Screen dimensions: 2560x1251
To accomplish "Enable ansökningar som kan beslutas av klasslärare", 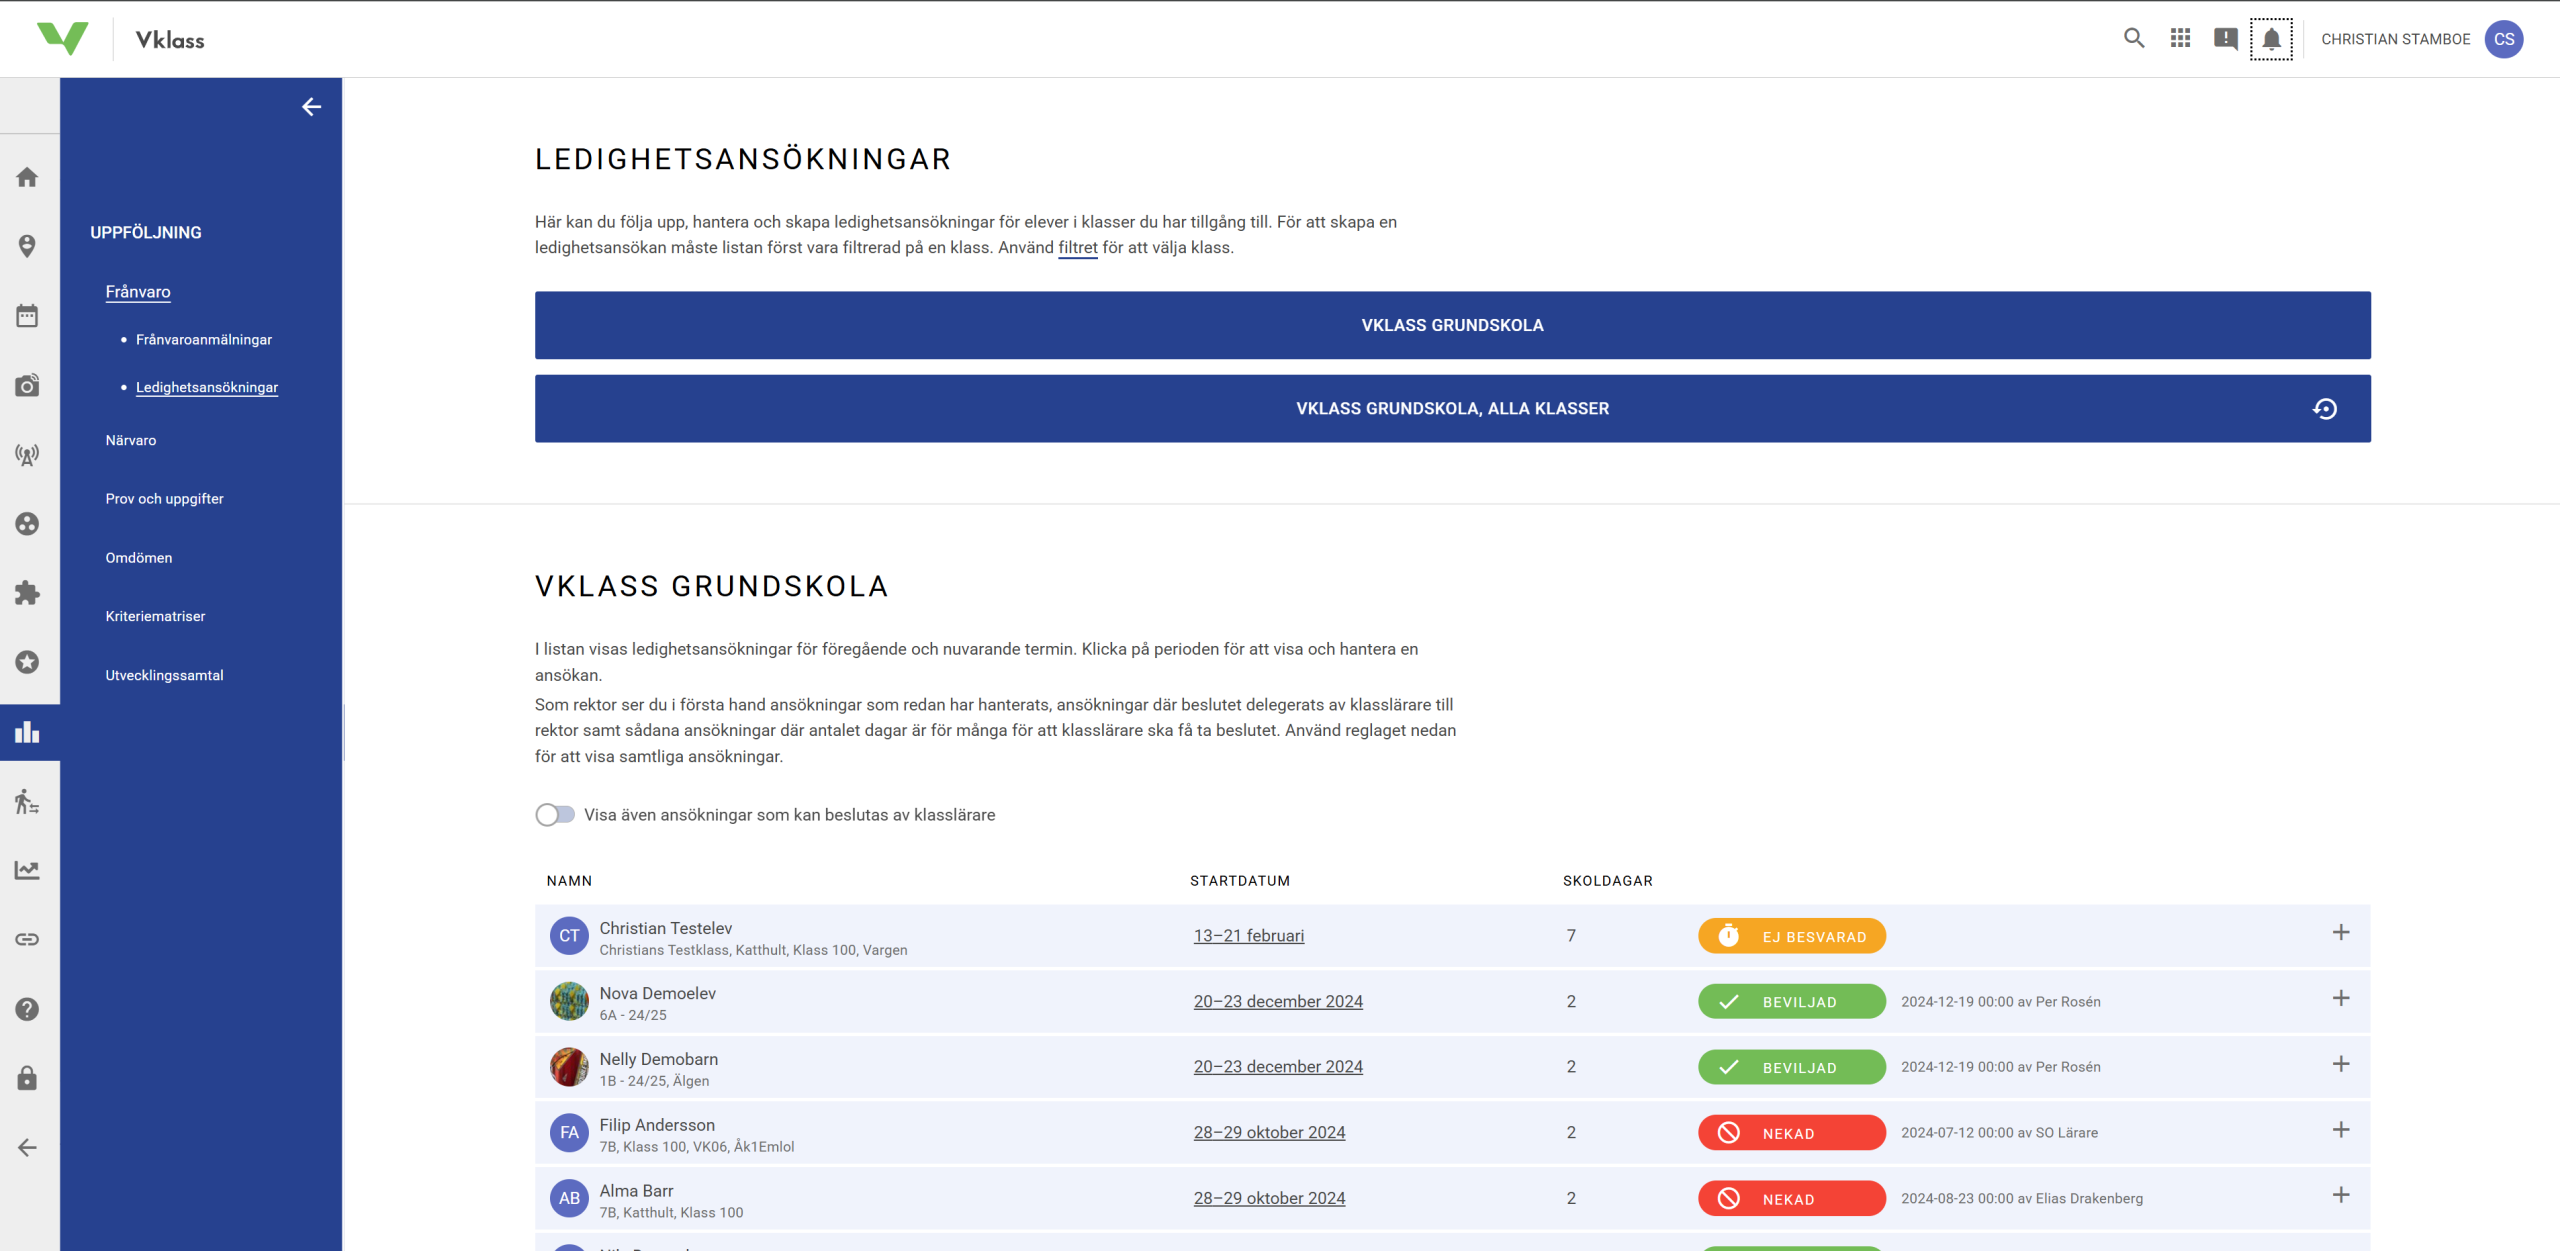I will click(x=554, y=814).
